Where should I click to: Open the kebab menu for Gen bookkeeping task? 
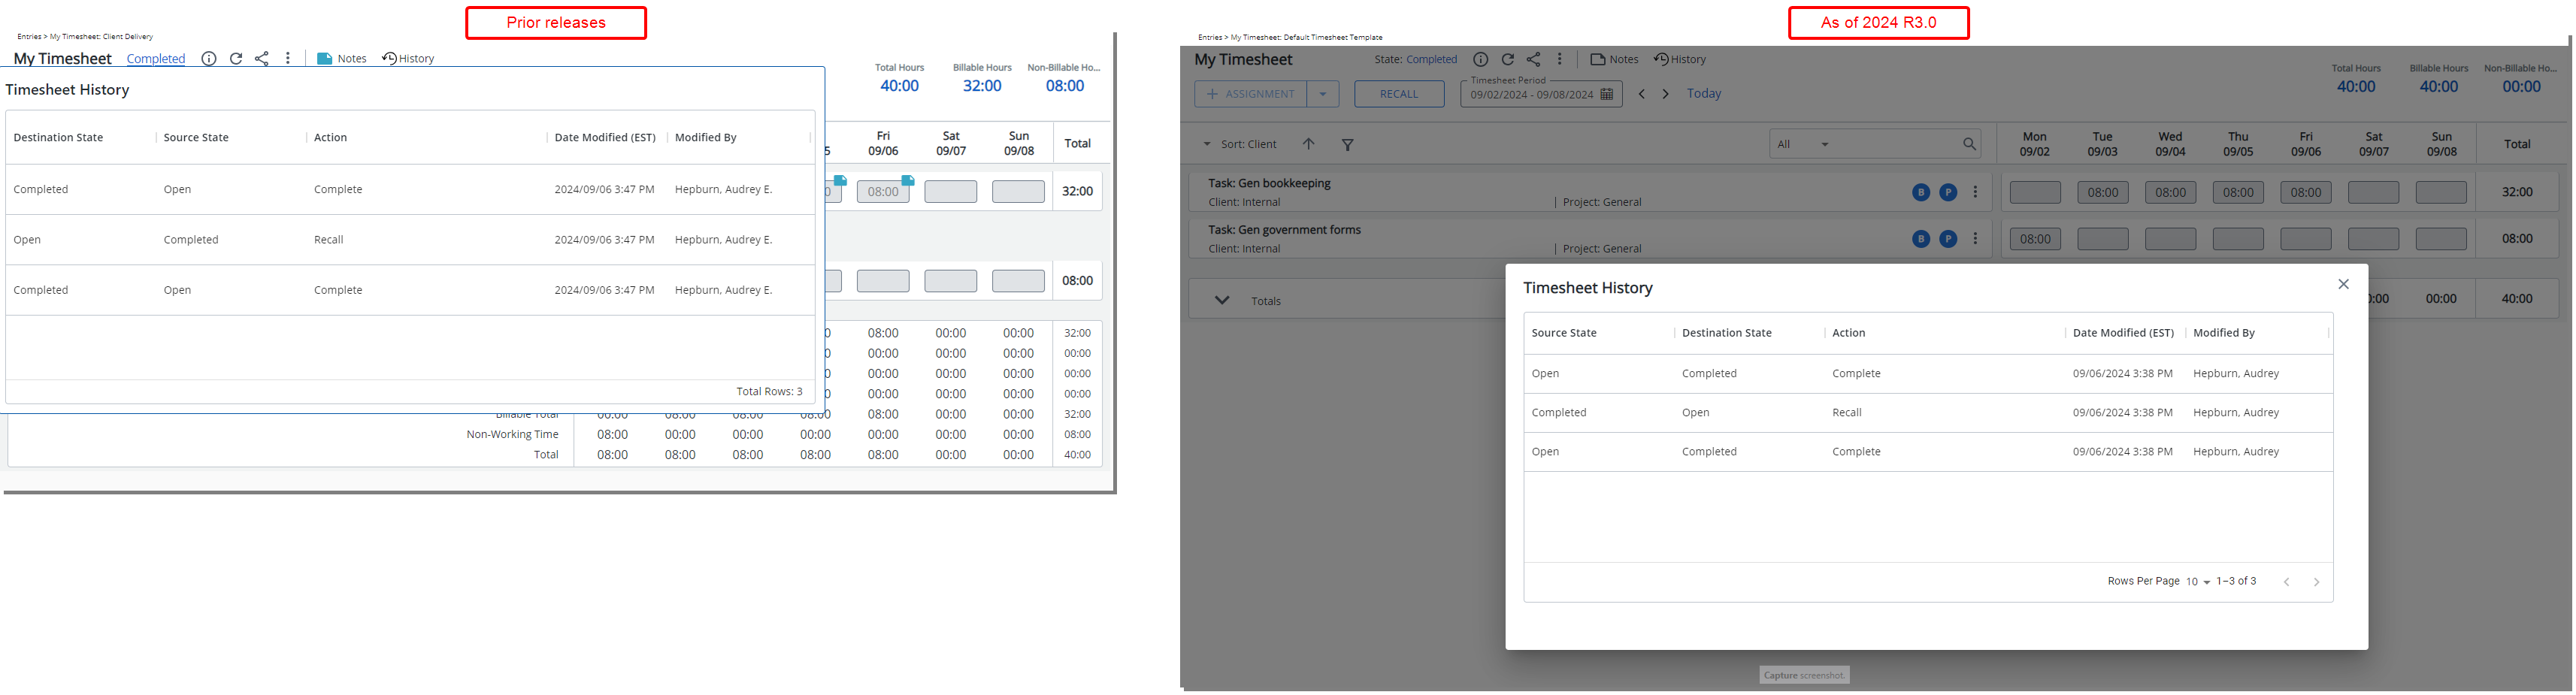coord(1975,192)
